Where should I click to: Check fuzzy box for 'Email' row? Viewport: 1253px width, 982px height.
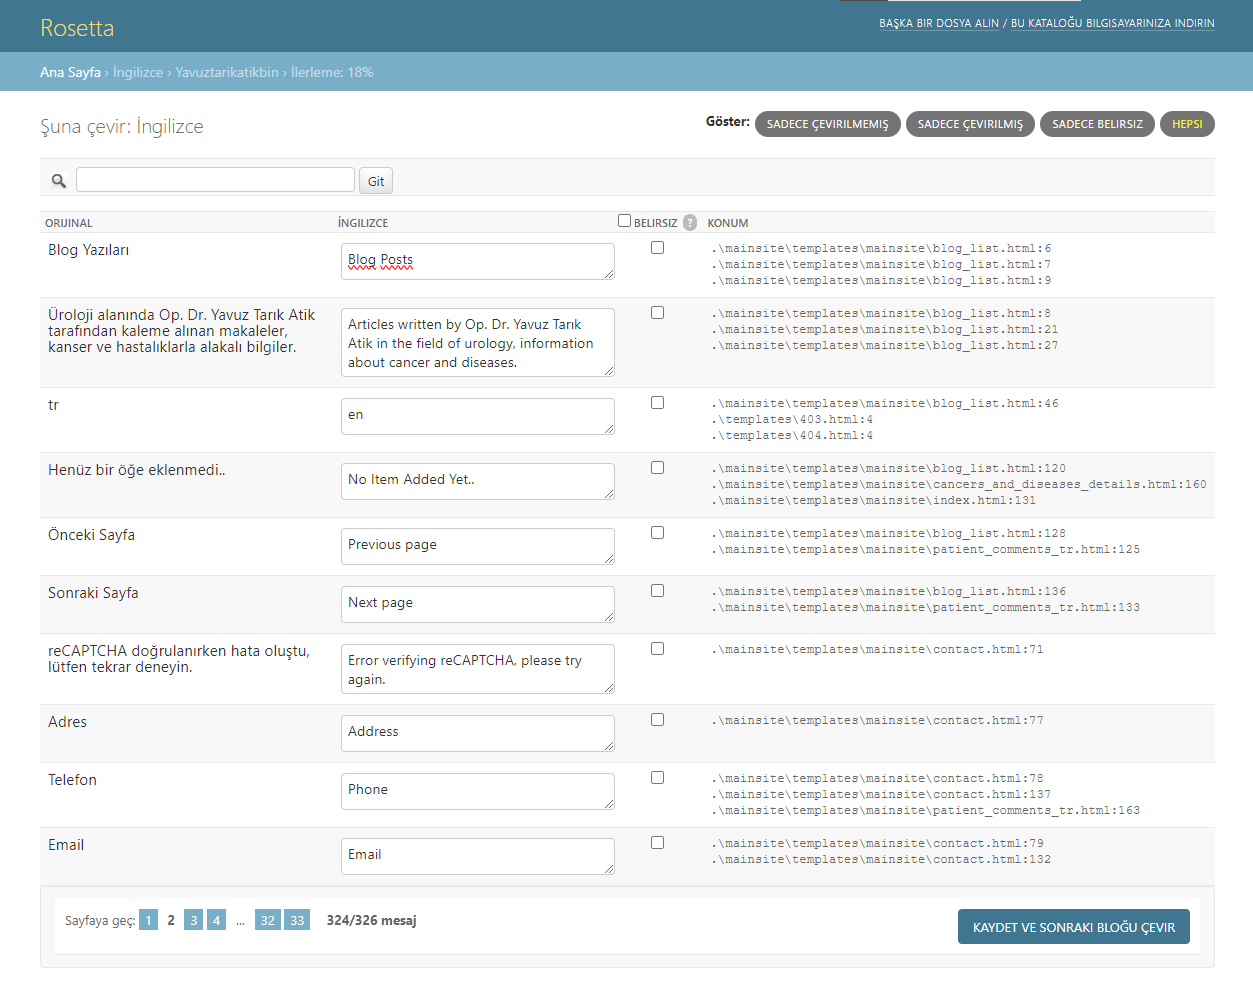[657, 842]
